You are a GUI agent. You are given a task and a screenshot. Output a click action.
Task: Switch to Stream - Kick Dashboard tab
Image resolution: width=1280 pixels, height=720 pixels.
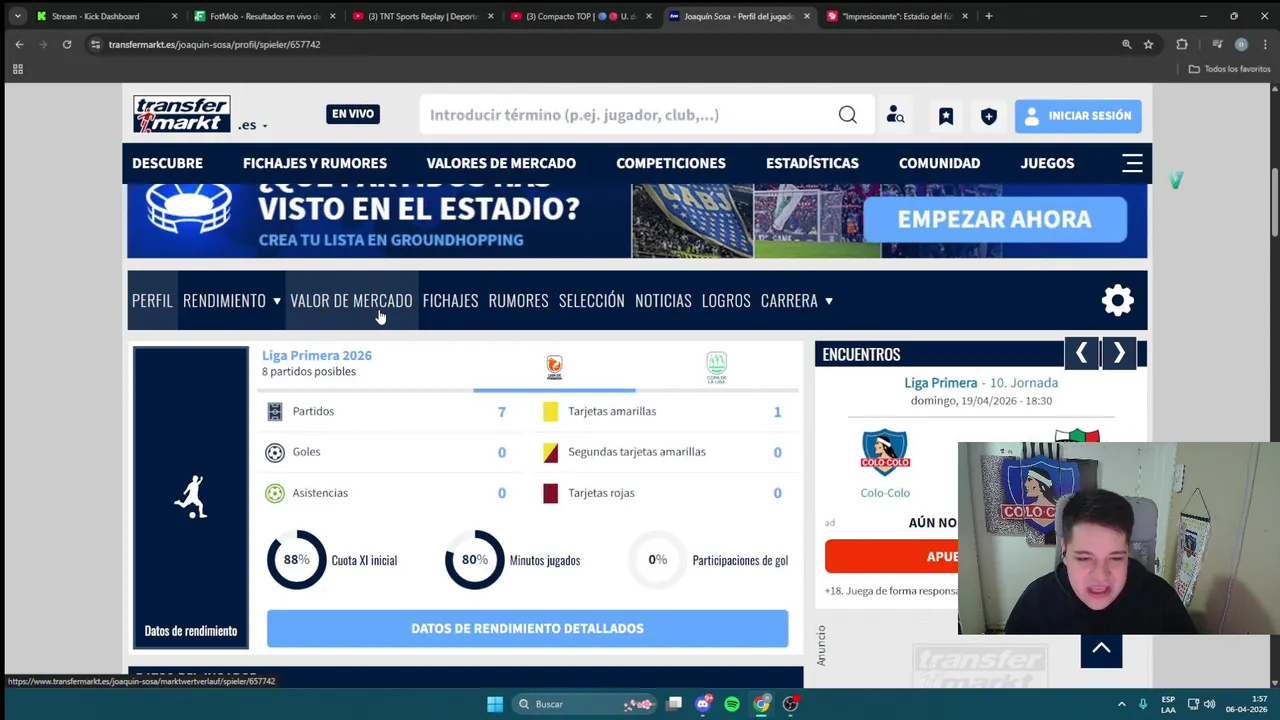point(107,16)
